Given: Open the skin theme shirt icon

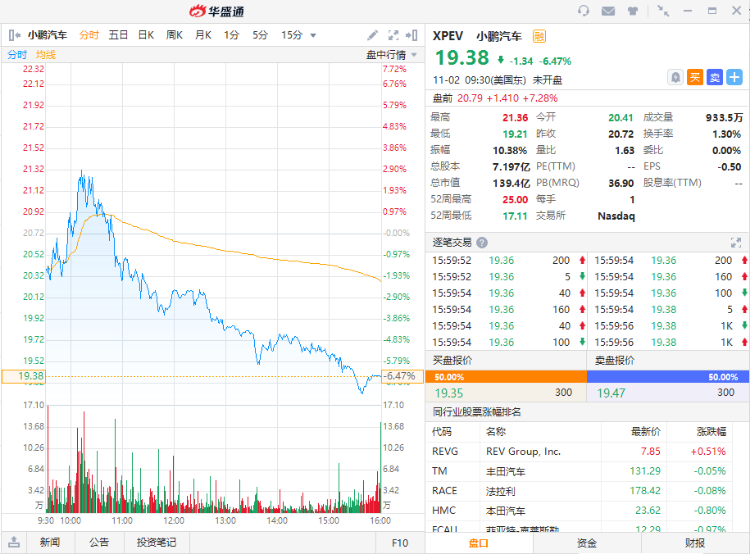Looking at the screenshot, I should point(633,11).
